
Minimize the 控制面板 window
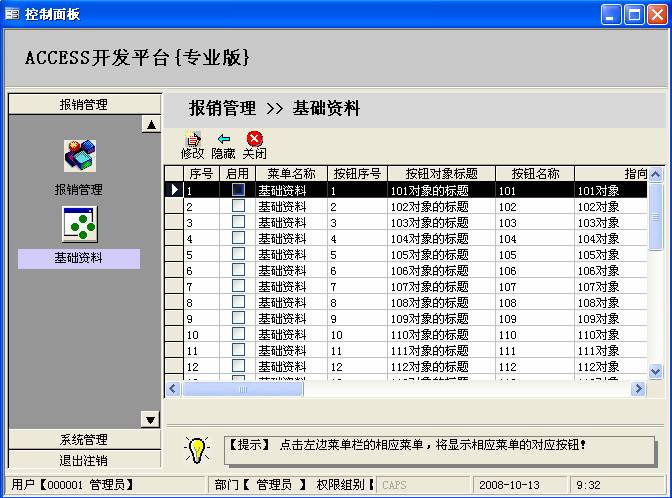[x=611, y=15]
